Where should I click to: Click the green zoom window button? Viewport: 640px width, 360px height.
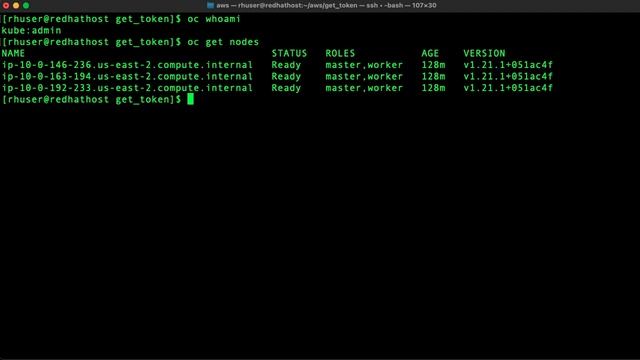pyautogui.click(x=26, y=5)
